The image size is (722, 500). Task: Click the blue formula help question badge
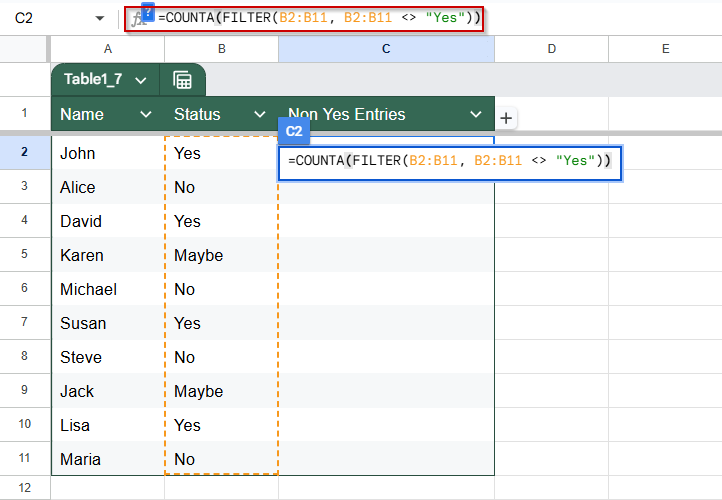coord(148,11)
